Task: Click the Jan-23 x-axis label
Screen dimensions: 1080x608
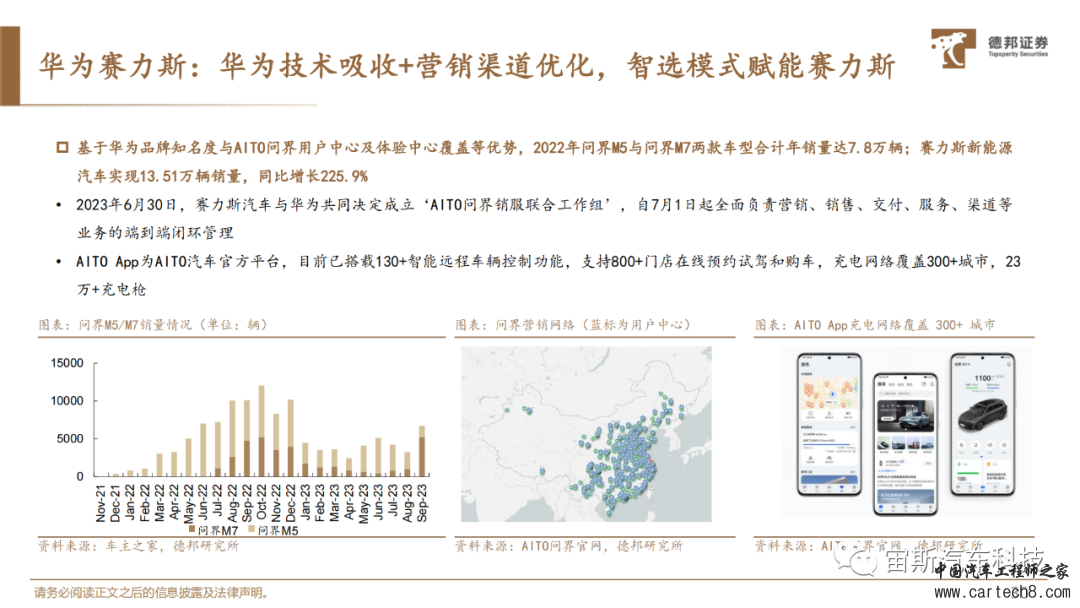Action: pyautogui.click(x=305, y=502)
